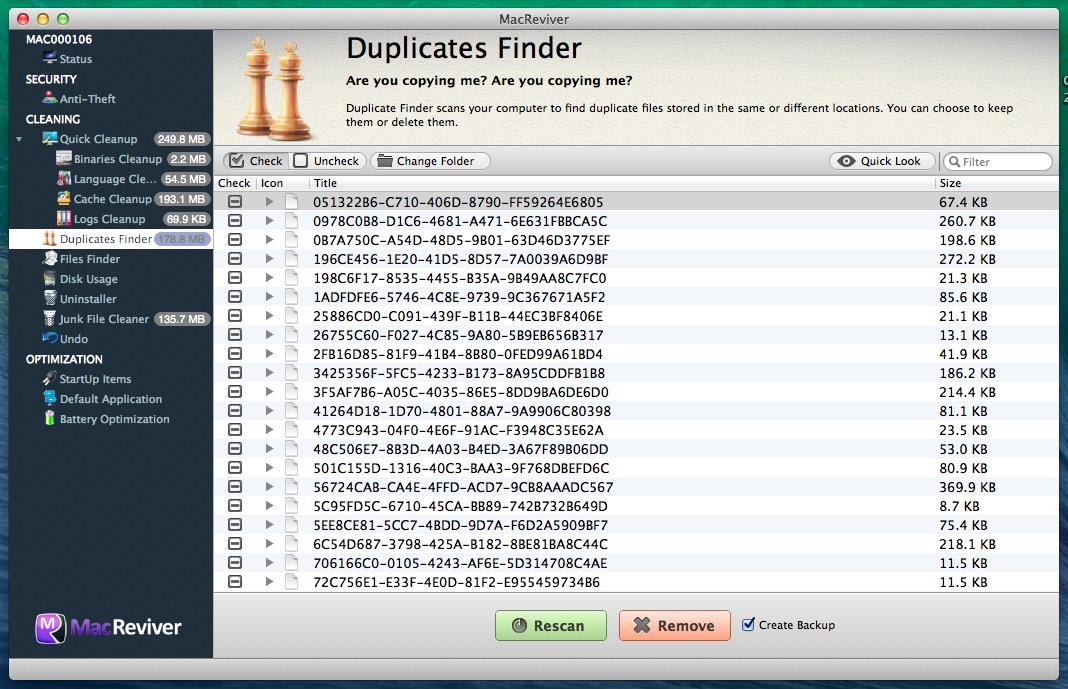Expand the 1ADFDFE6-5746-4C8E row triangle
Image resolution: width=1068 pixels, height=689 pixels.
(x=269, y=297)
